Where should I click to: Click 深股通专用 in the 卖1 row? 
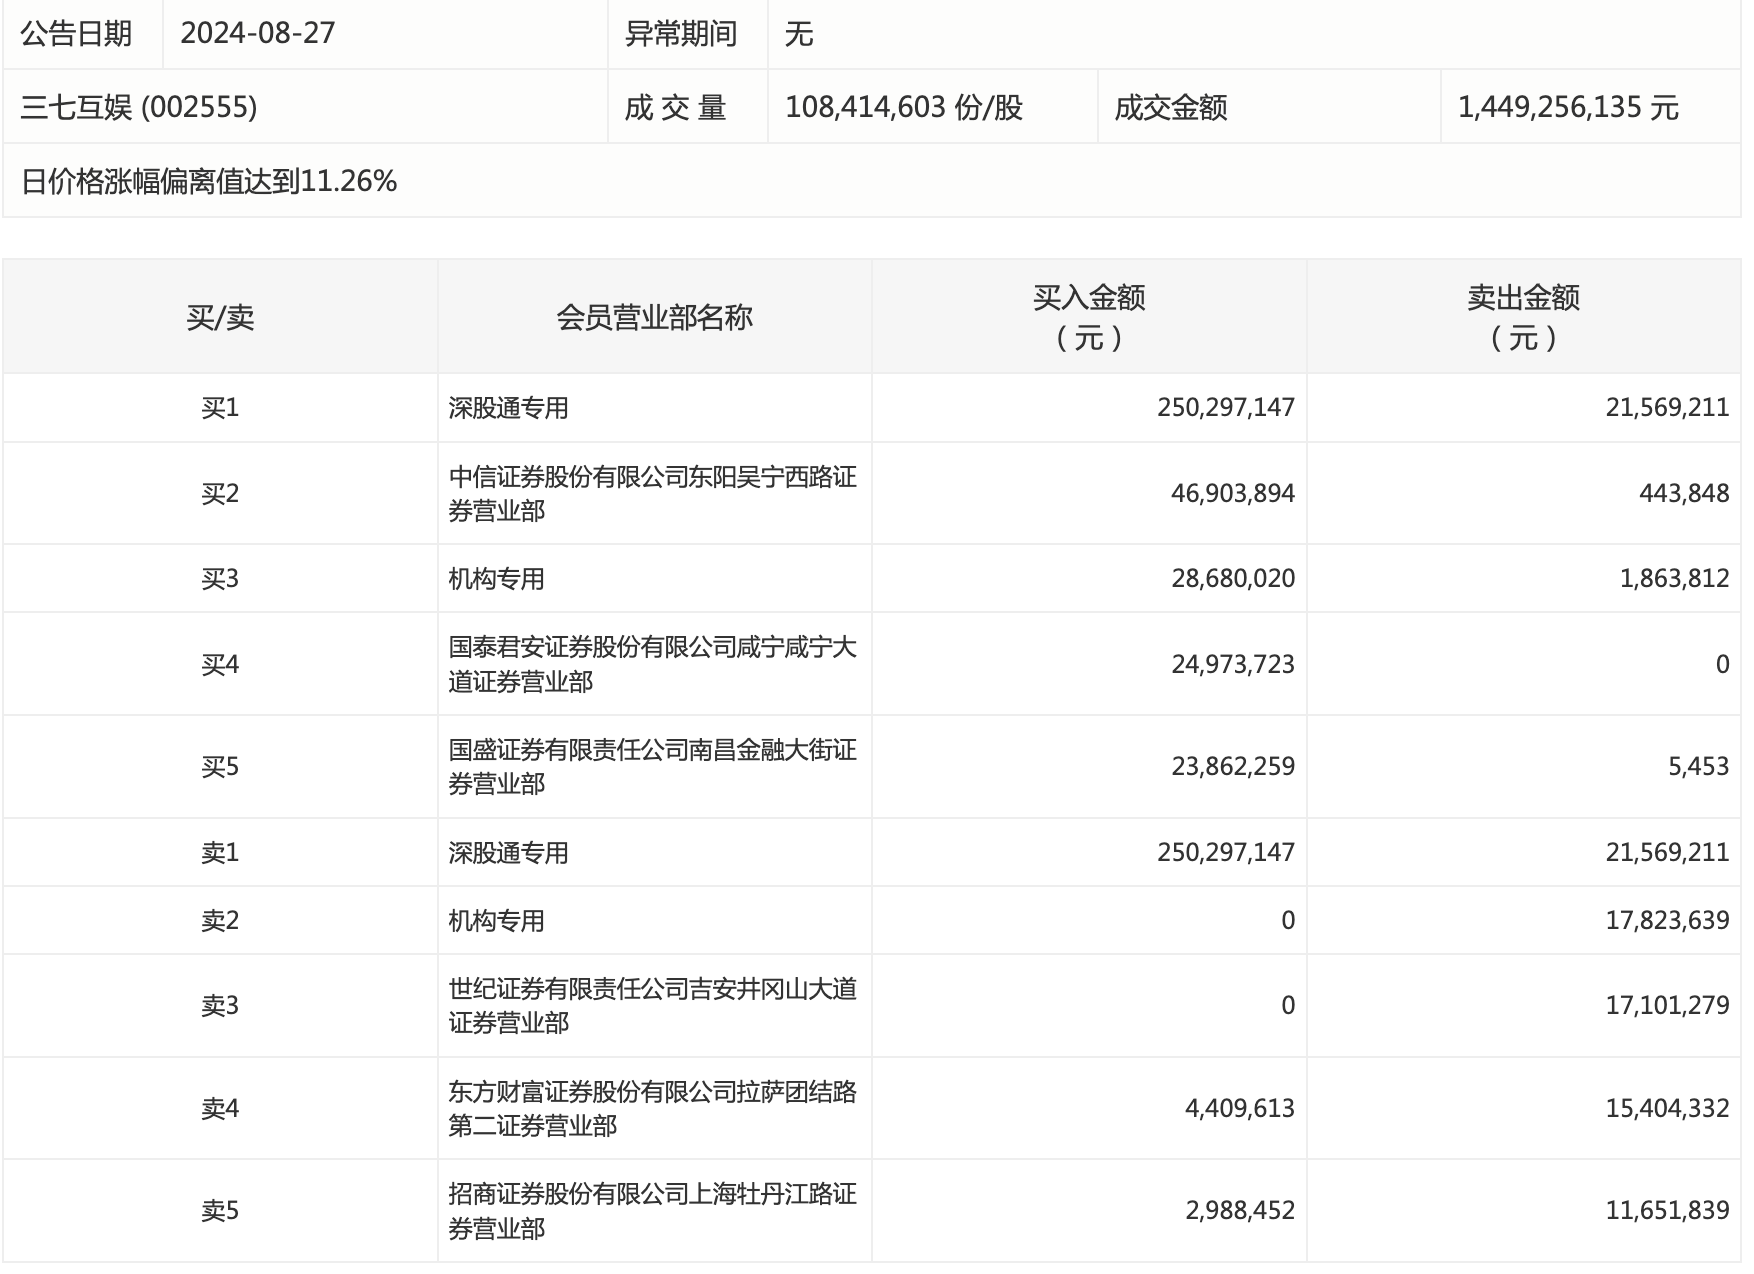508,853
